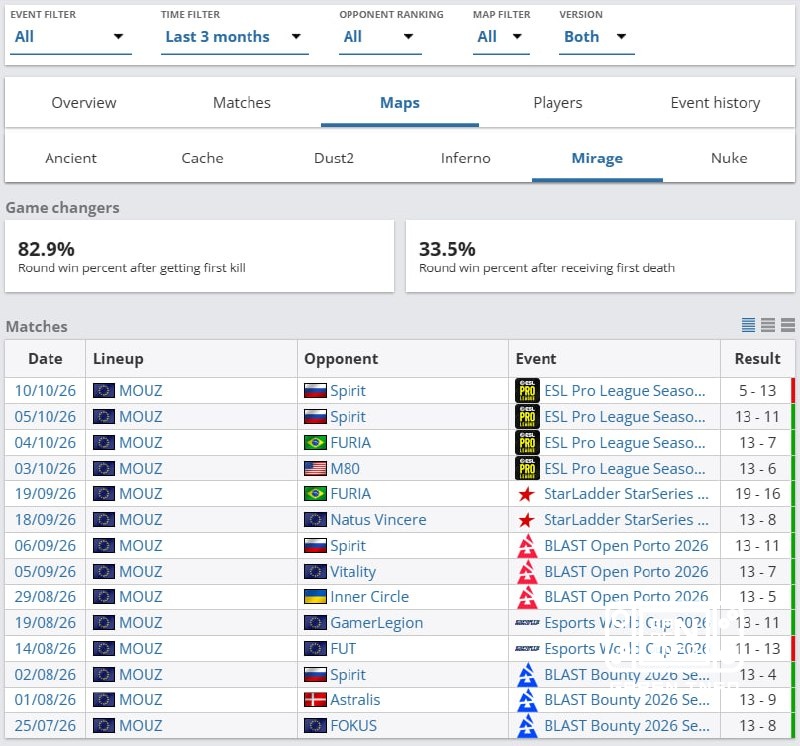Switch to the Dust2 map tab
The width and height of the screenshot is (800, 746).
pos(334,158)
